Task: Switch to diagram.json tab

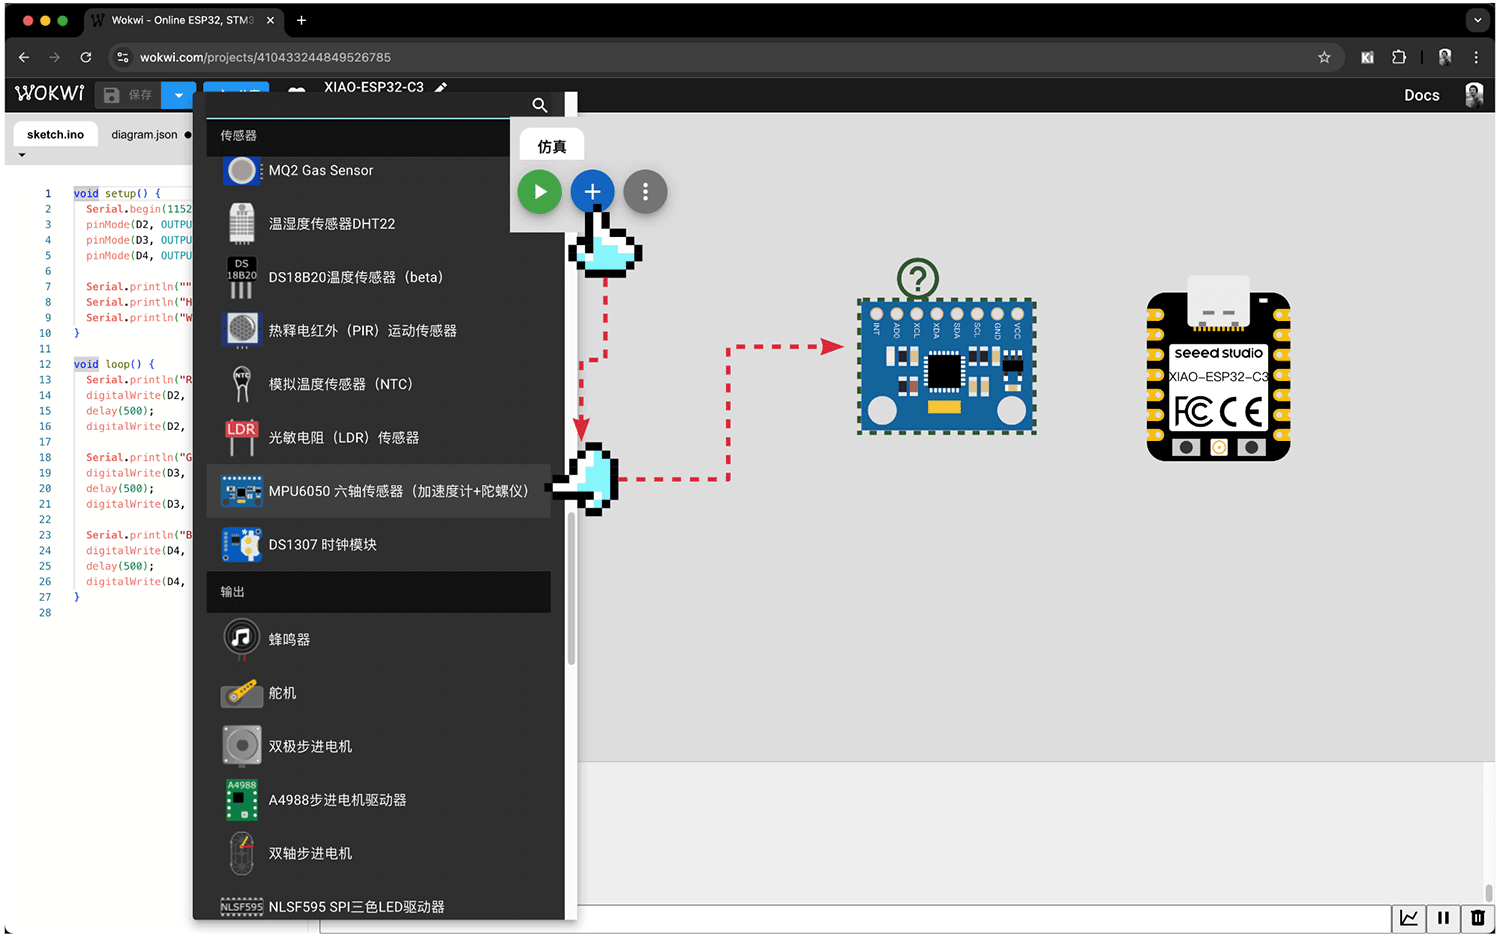Action: (144, 134)
